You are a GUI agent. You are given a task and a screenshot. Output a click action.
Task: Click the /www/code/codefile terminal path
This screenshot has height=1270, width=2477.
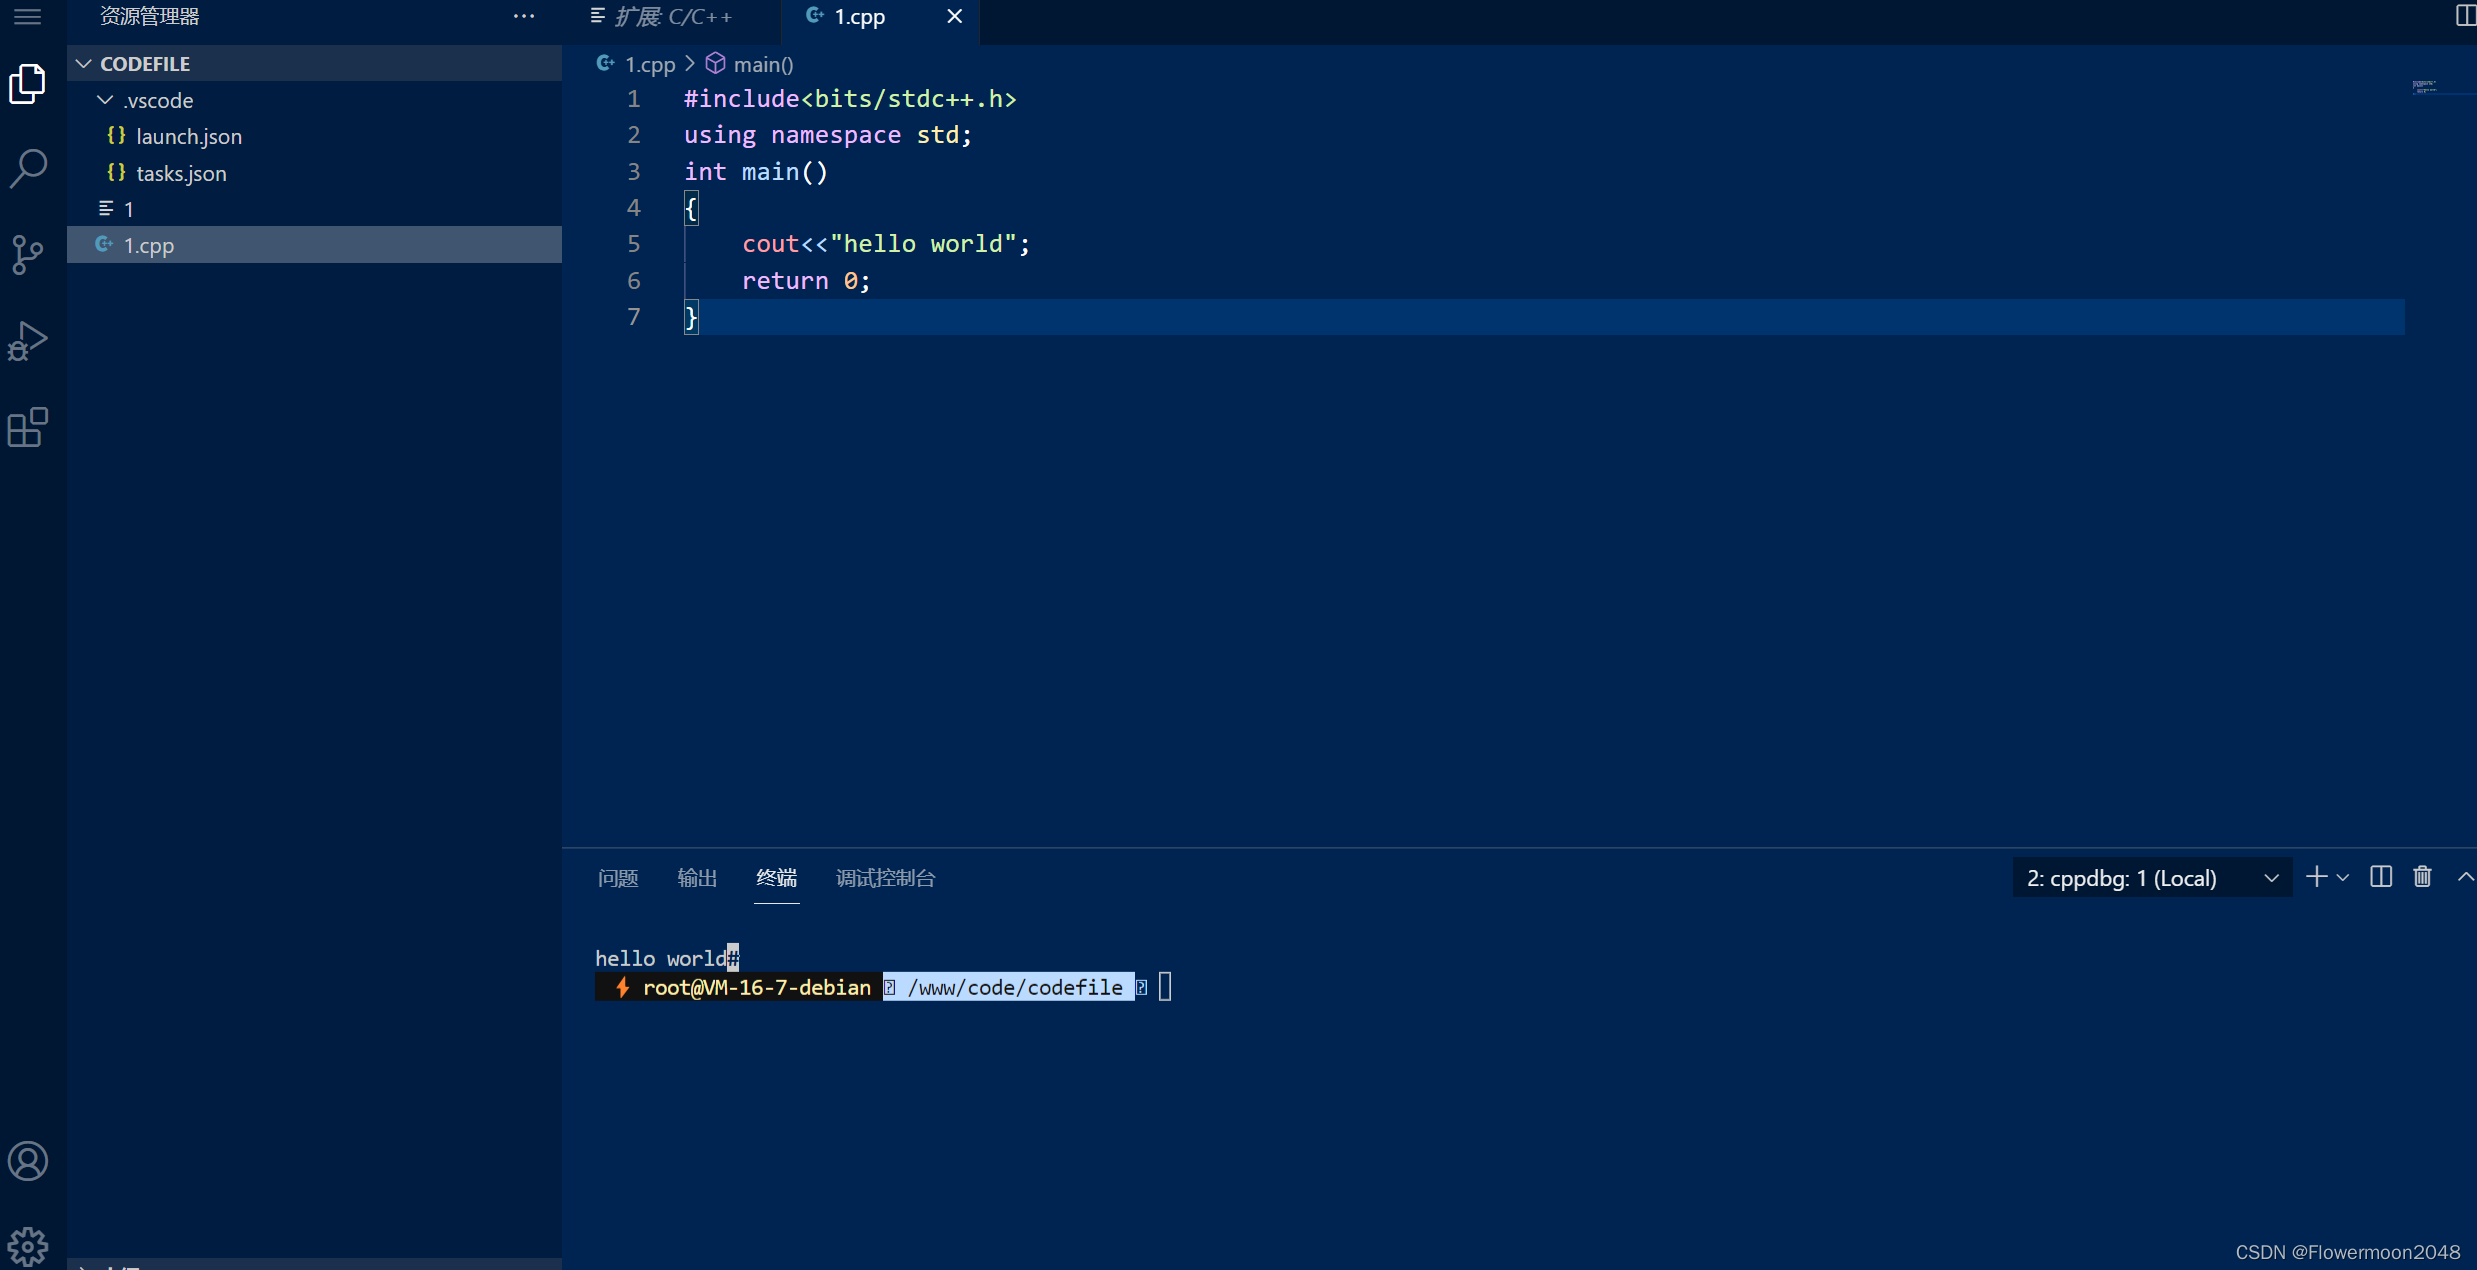click(1015, 987)
